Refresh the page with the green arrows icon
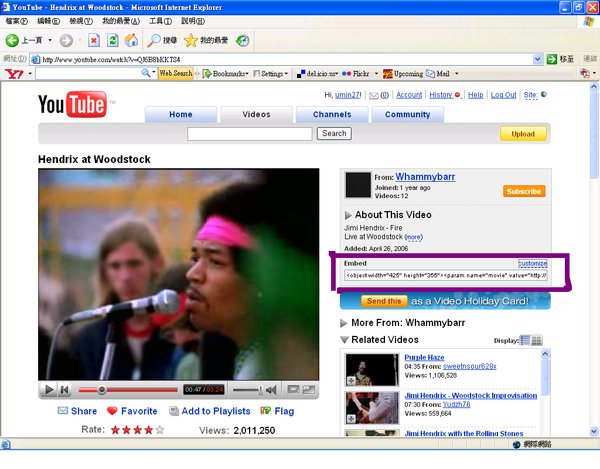This screenshot has height=469, width=600. point(112,40)
